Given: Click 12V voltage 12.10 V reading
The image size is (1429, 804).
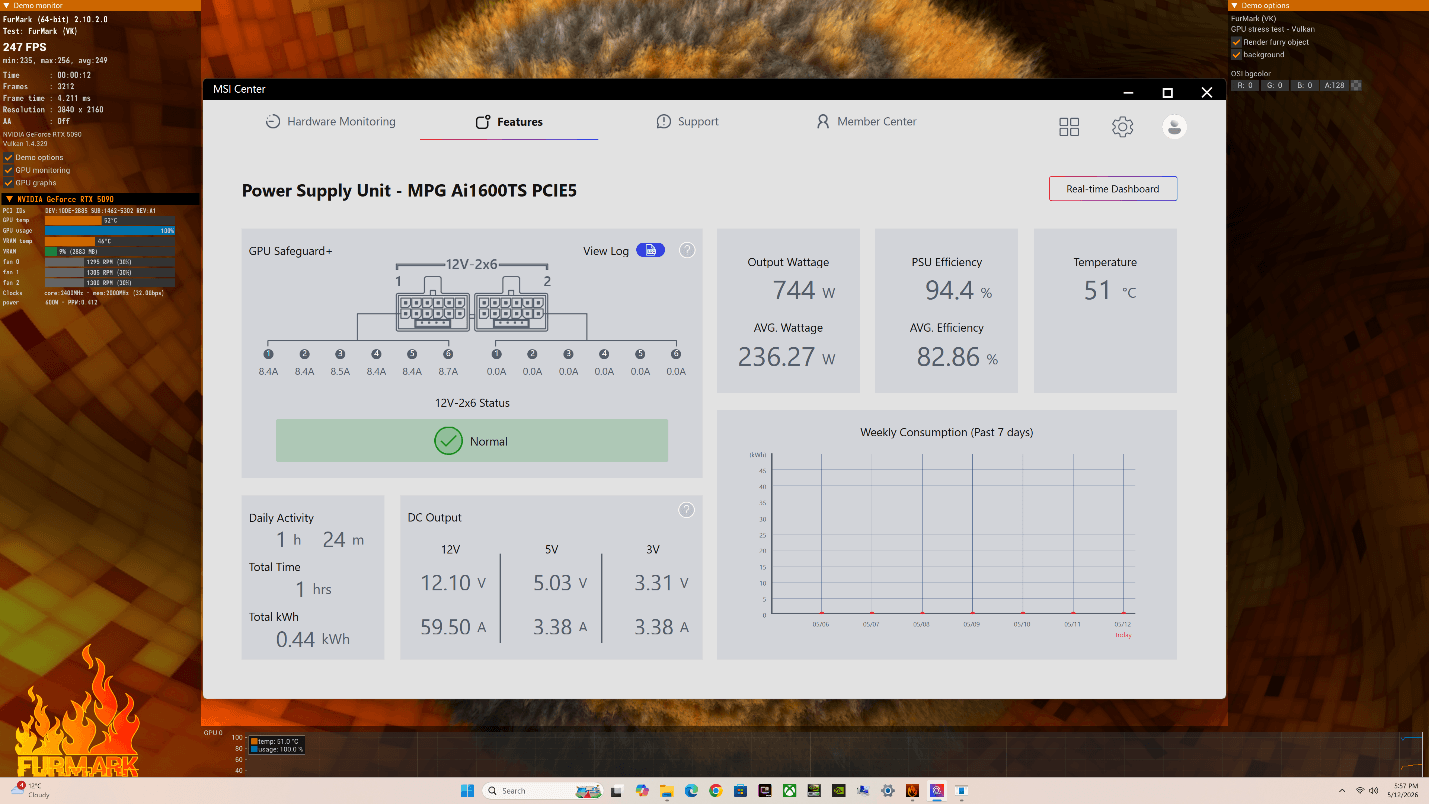Looking at the screenshot, I should (x=454, y=583).
